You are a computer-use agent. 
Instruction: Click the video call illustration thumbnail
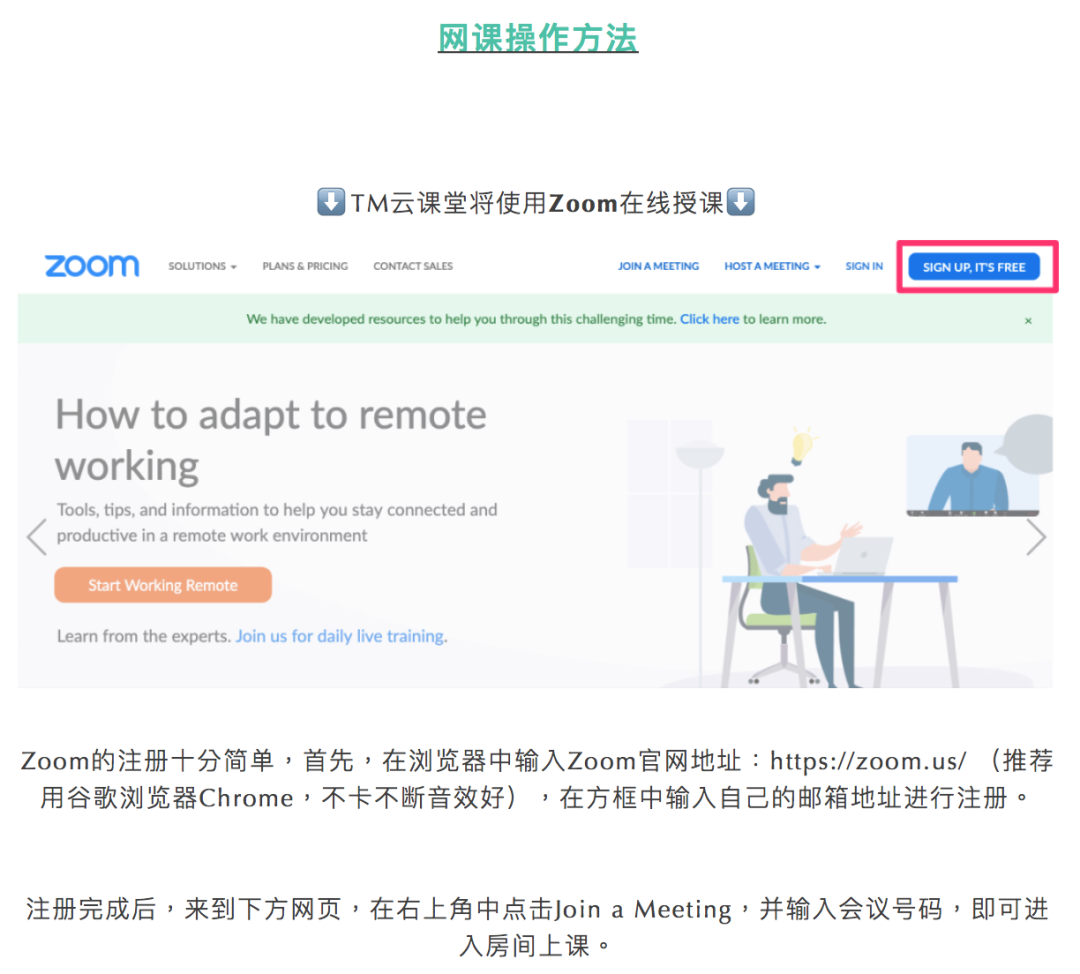[973, 476]
